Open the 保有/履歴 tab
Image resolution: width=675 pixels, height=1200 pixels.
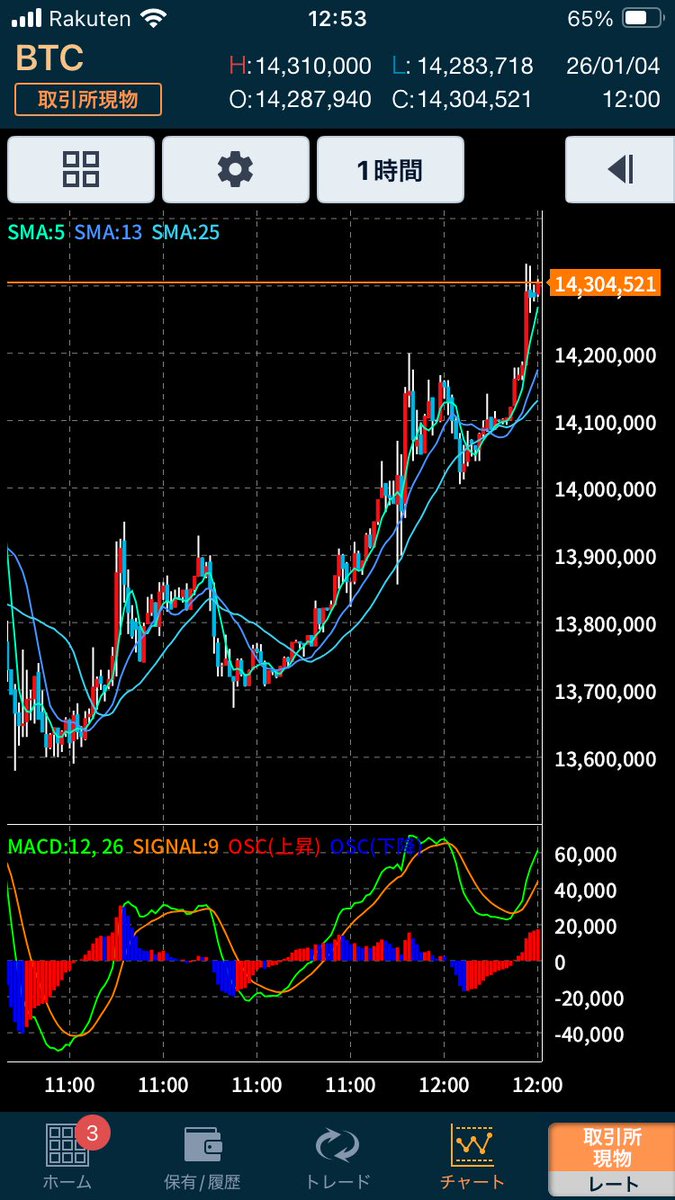pos(202,1157)
